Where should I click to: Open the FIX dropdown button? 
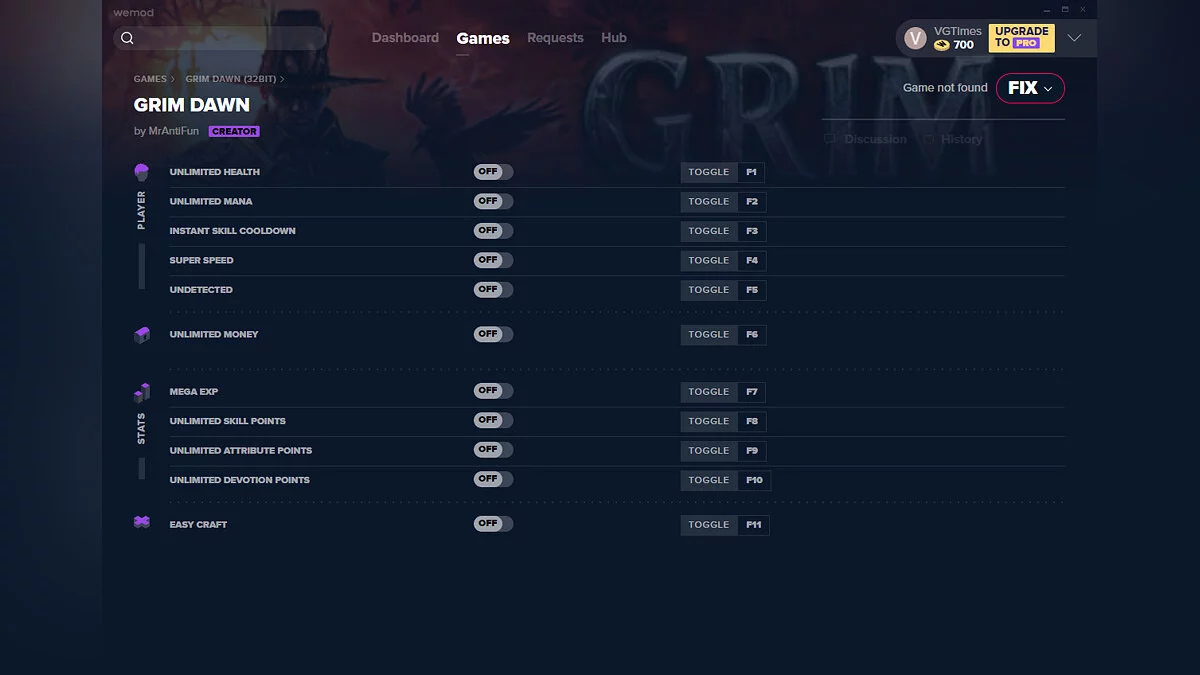(x=1030, y=88)
